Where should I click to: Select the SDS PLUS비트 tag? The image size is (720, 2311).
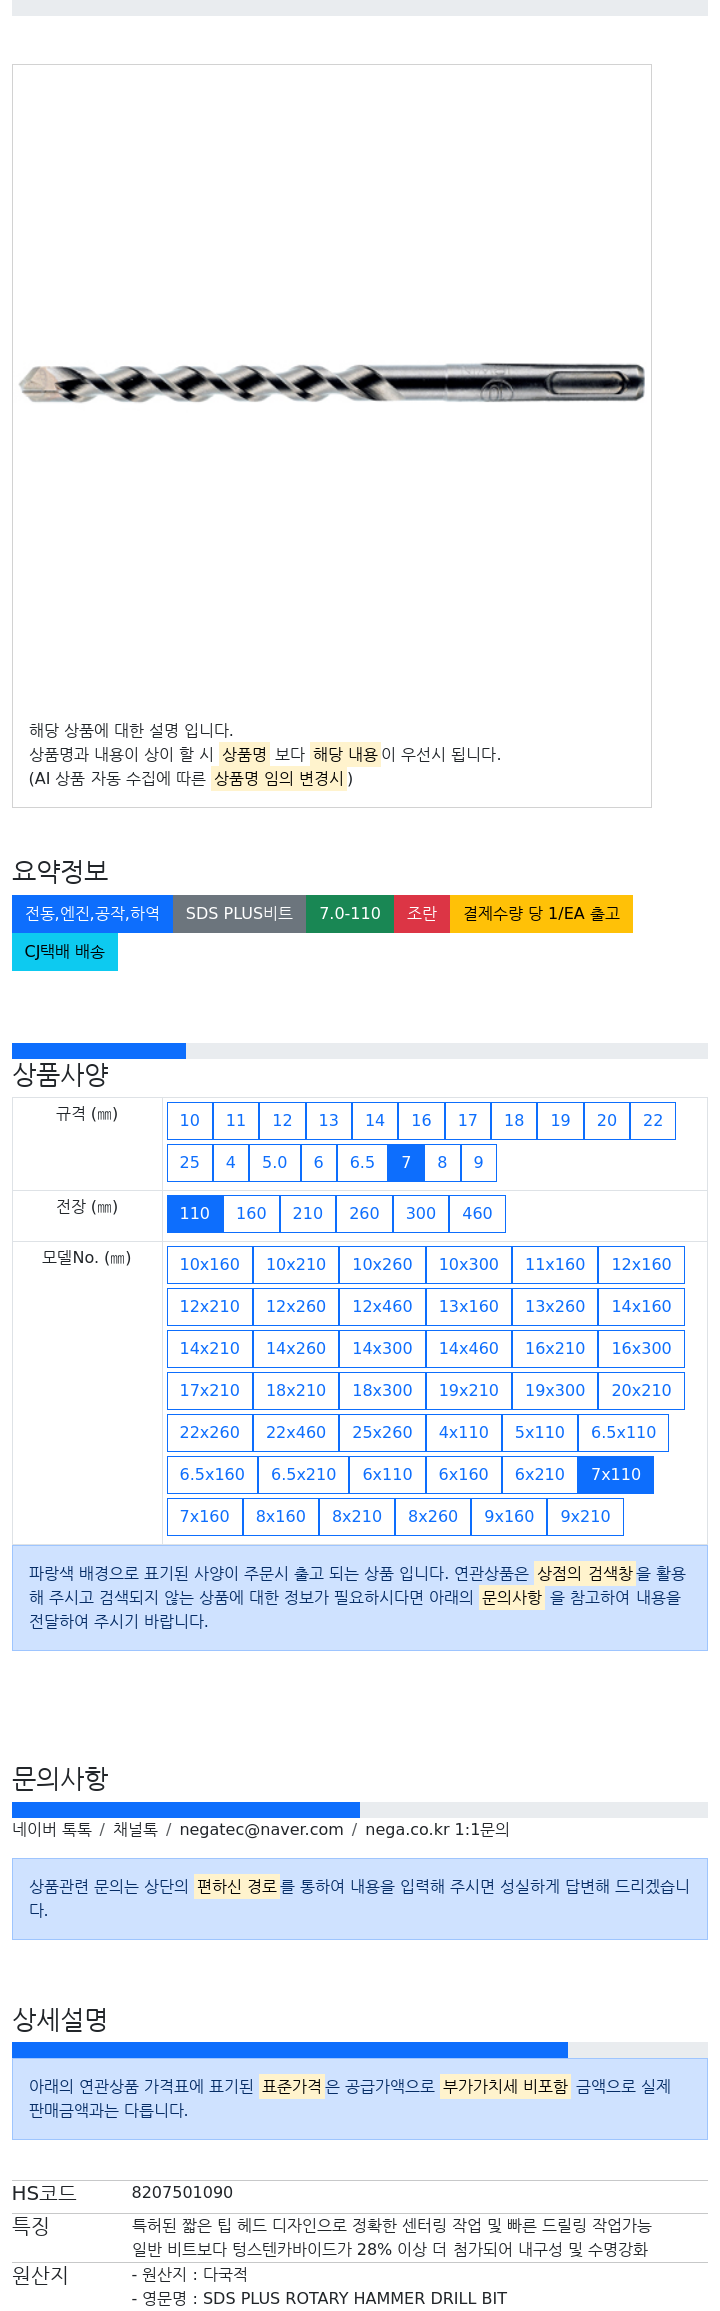(x=239, y=914)
